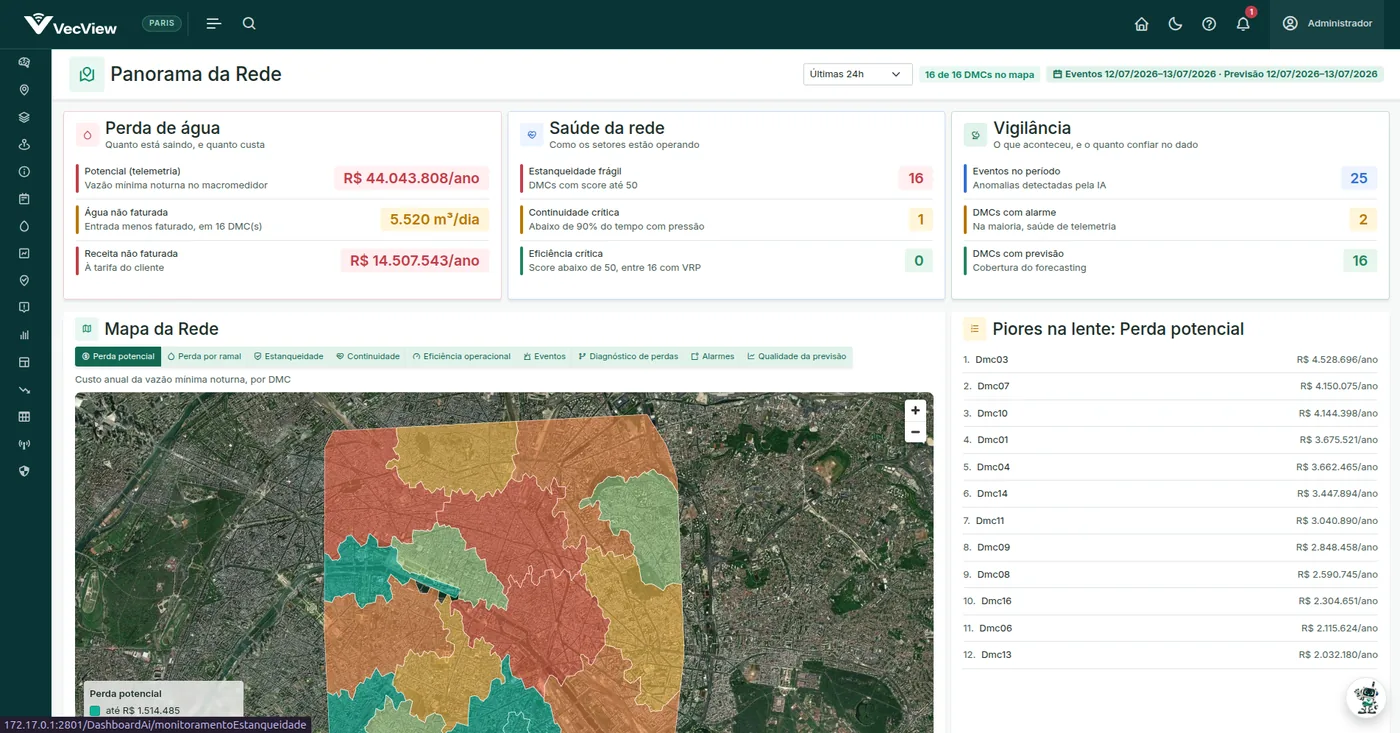Open the calendar sidebar icon
The height and width of the screenshot is (733, 1400).
click(x=24, y=199)
